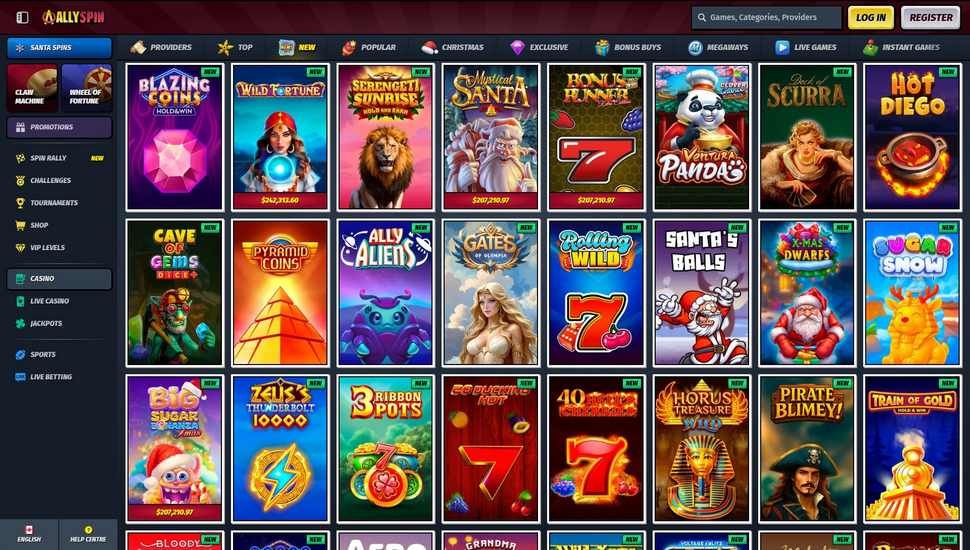Collapse the sidebar with the panel icon
The height and width of the screenshot is (550, 970).
coord(22,17)
